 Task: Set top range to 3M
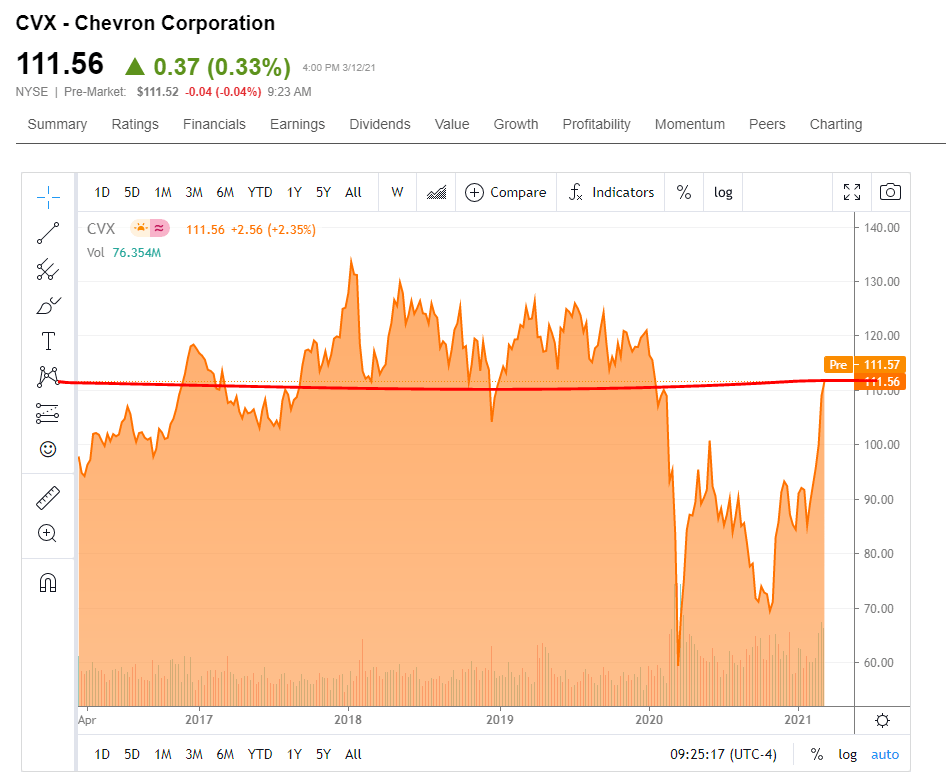[x=194, y=192]
